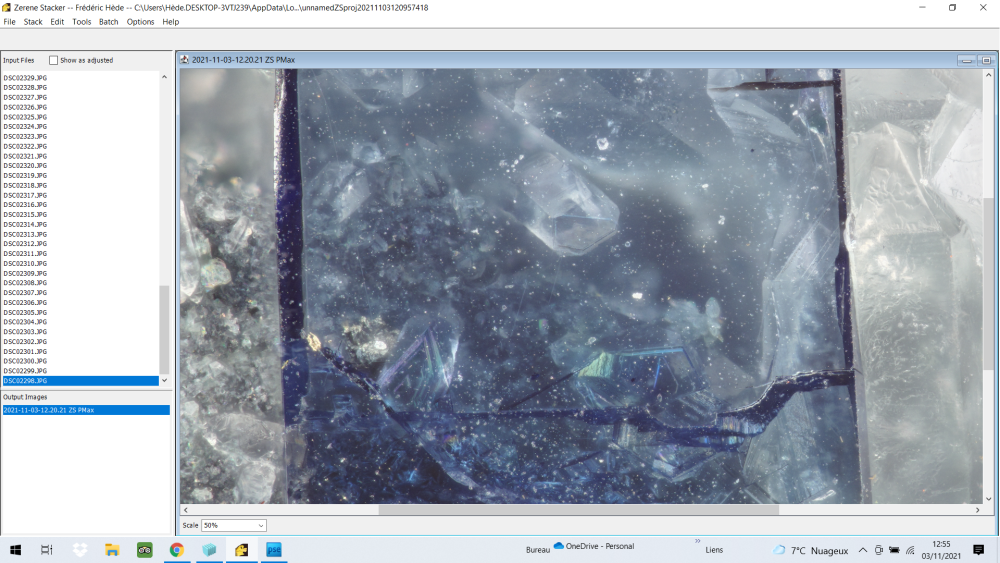Open the Options menu
This screenshot has height=563, width=1000.
point(140,21)
